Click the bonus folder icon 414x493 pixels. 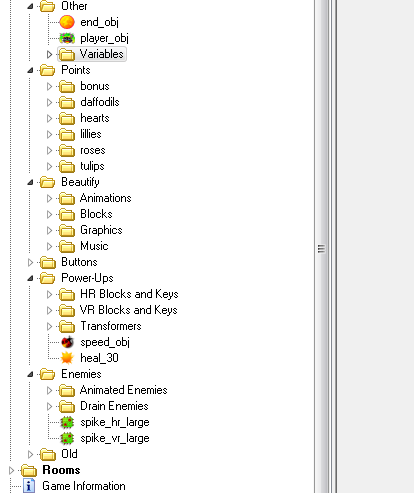[67, 86]
